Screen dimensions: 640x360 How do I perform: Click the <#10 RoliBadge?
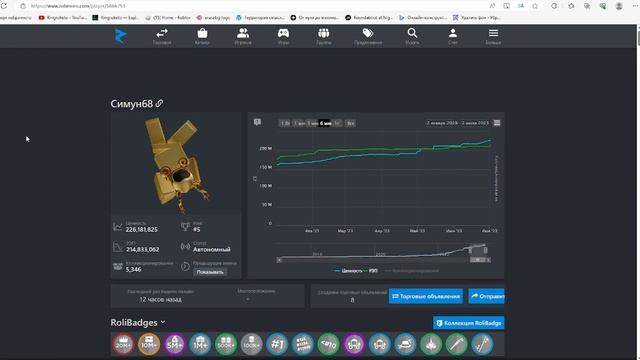329,344
